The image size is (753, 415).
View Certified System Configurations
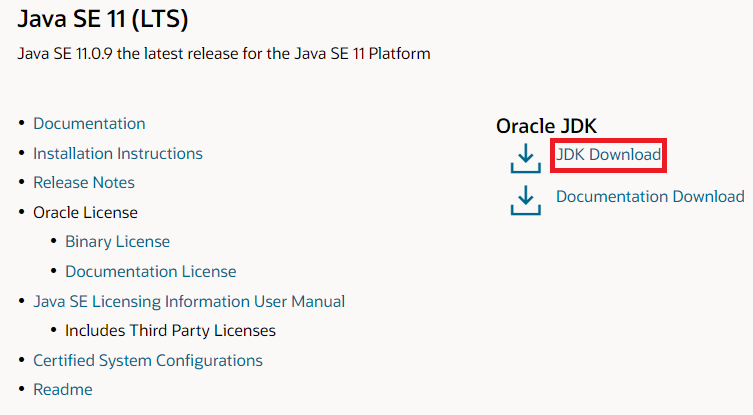click(148, 360)
